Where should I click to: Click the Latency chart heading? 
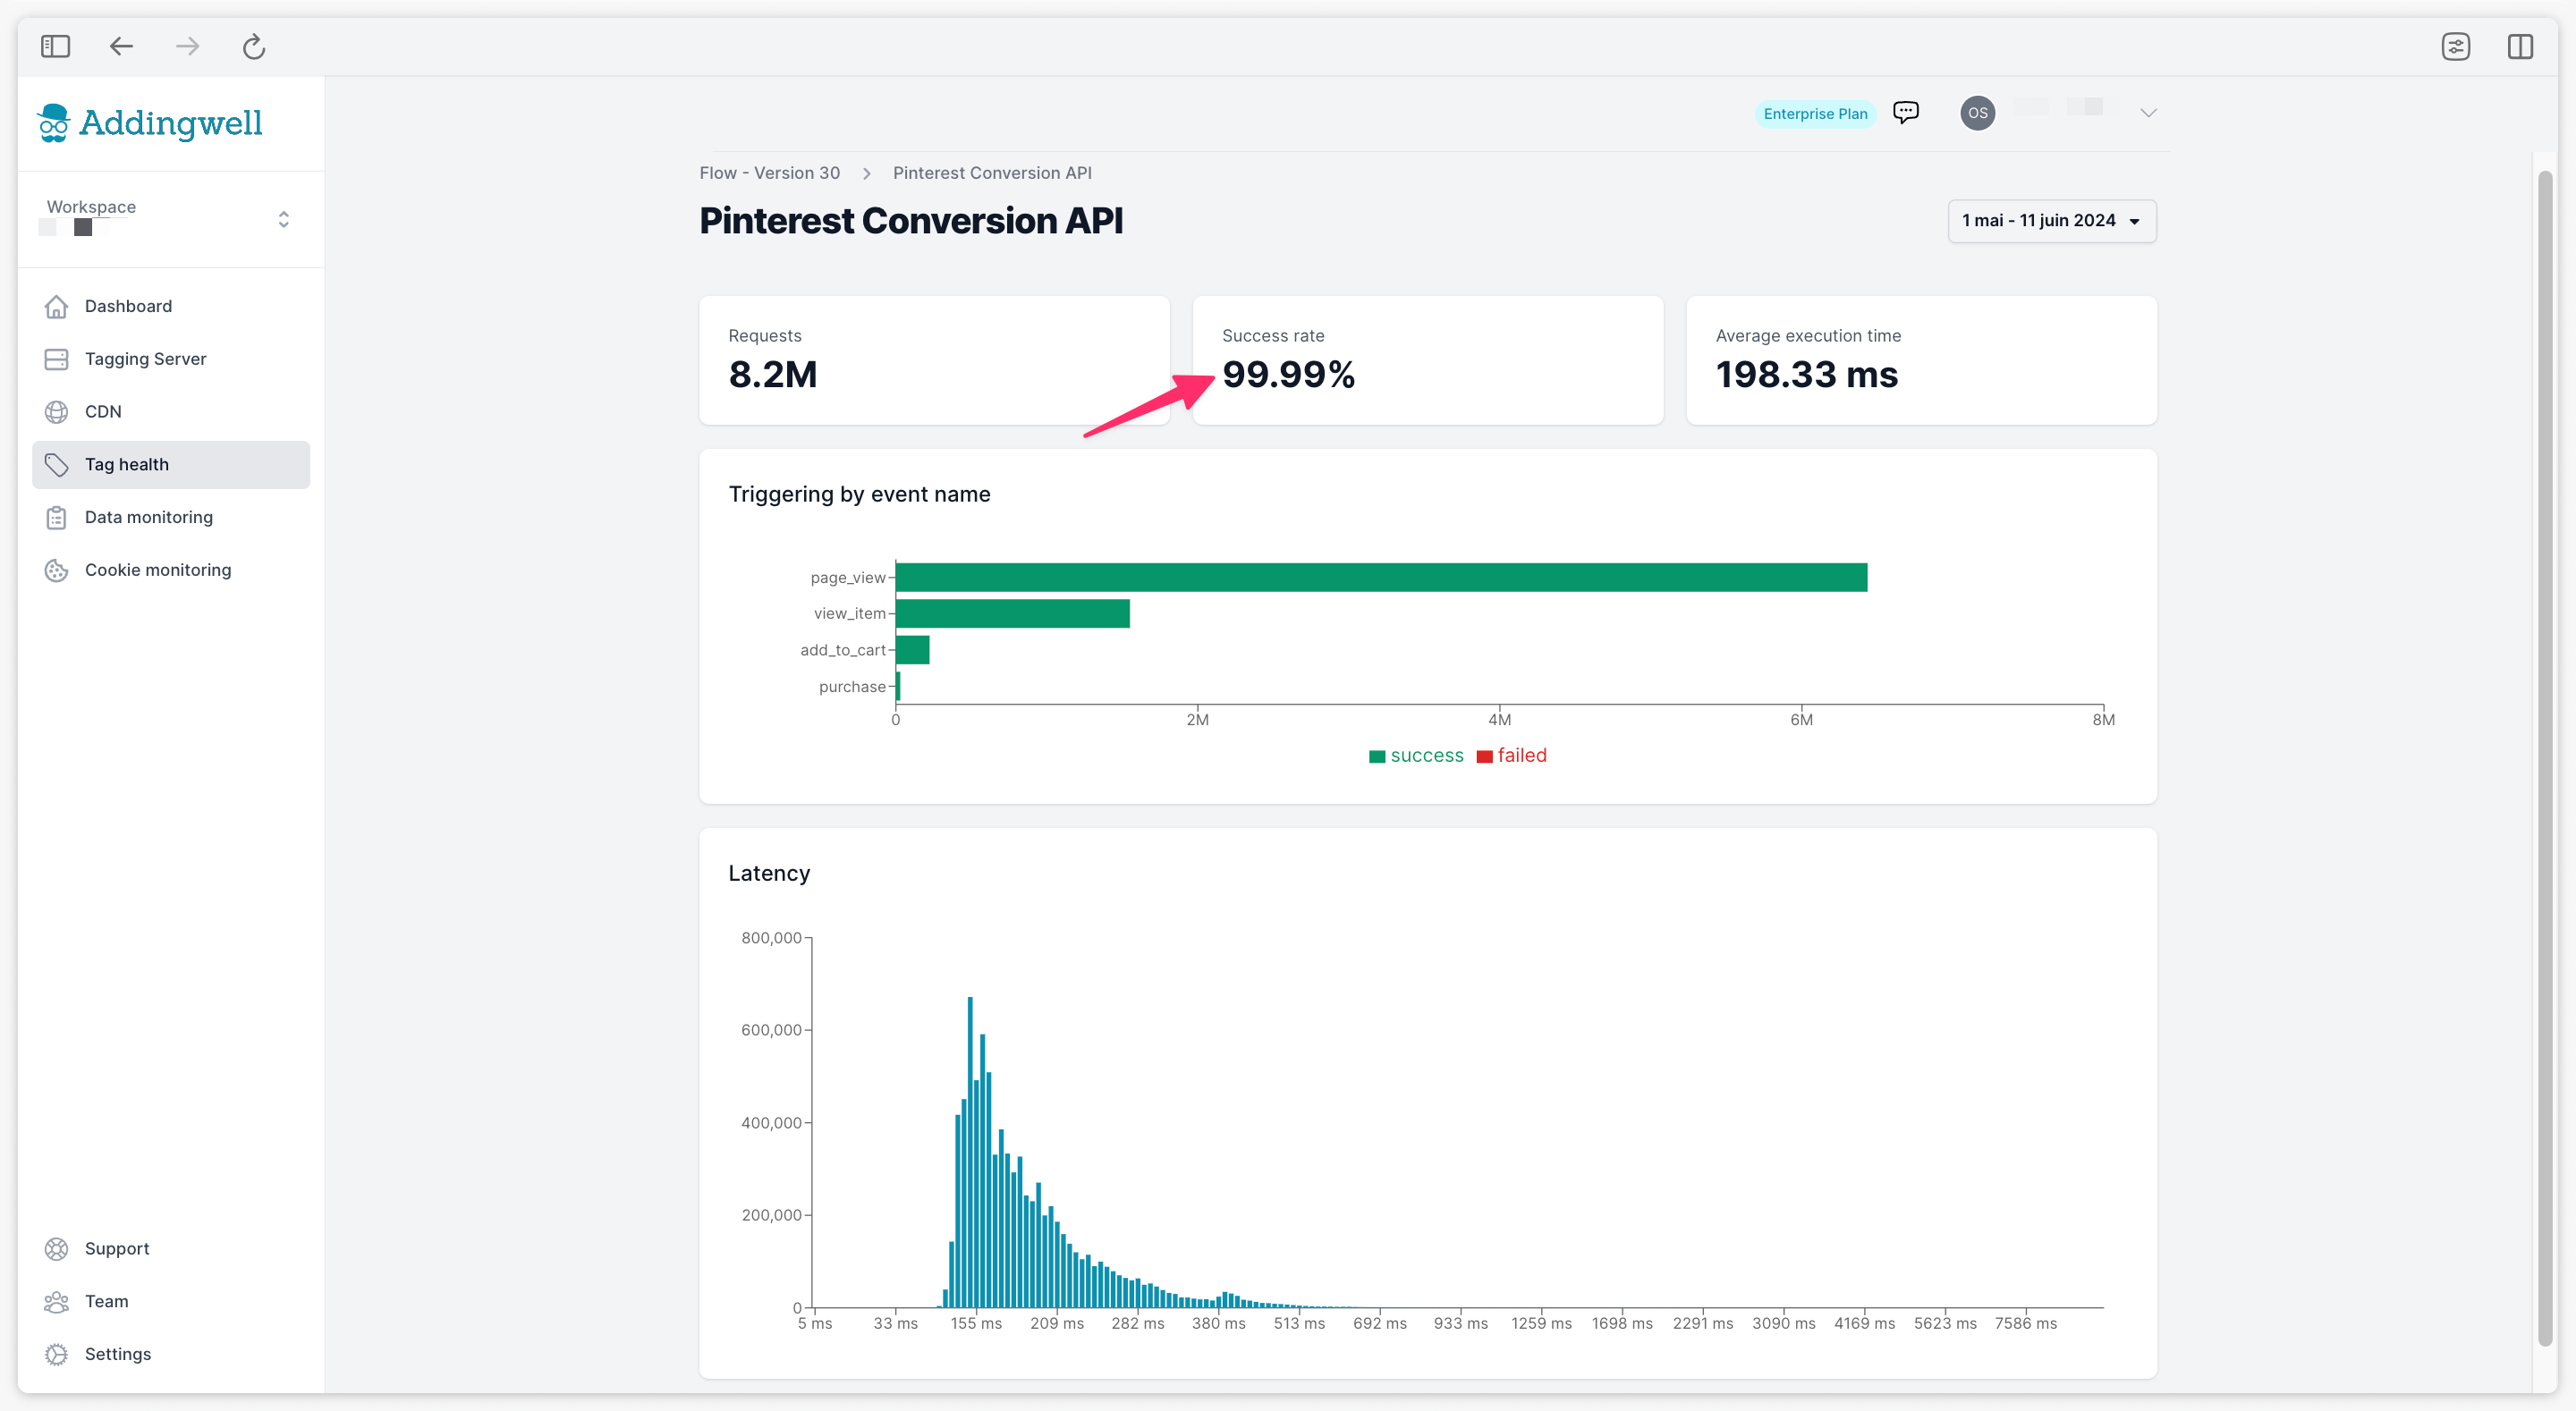pyautogui.click(x=769, y=873)
